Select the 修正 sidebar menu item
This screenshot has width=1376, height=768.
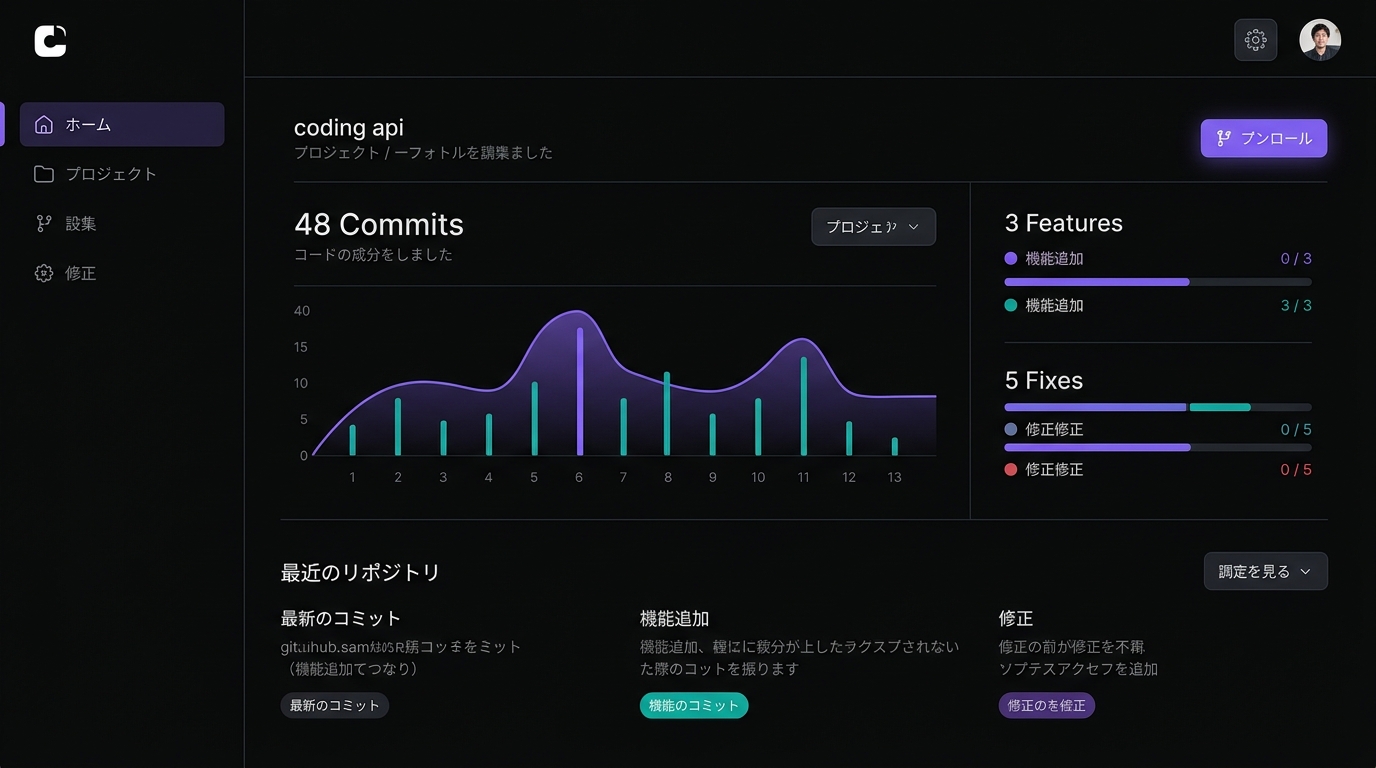(x=81, y=273)
